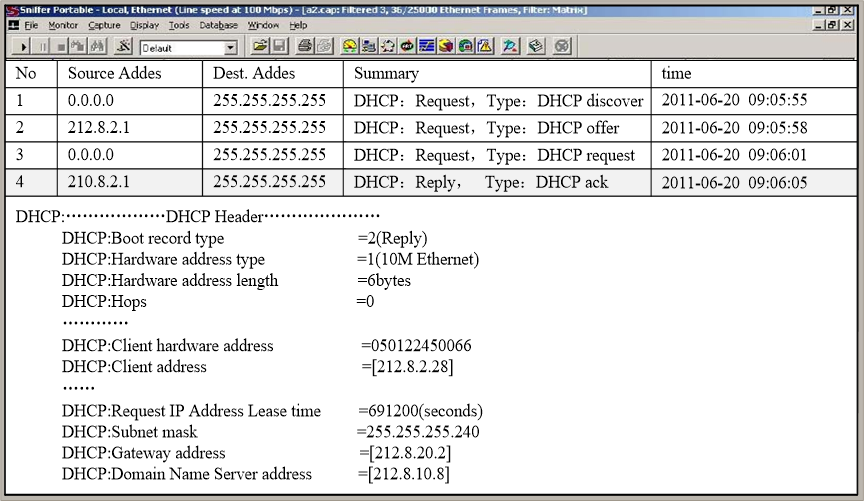Expand the Default filter dropdown arrow
This screenshot has height=501, width=864.
tap(230, 48)
